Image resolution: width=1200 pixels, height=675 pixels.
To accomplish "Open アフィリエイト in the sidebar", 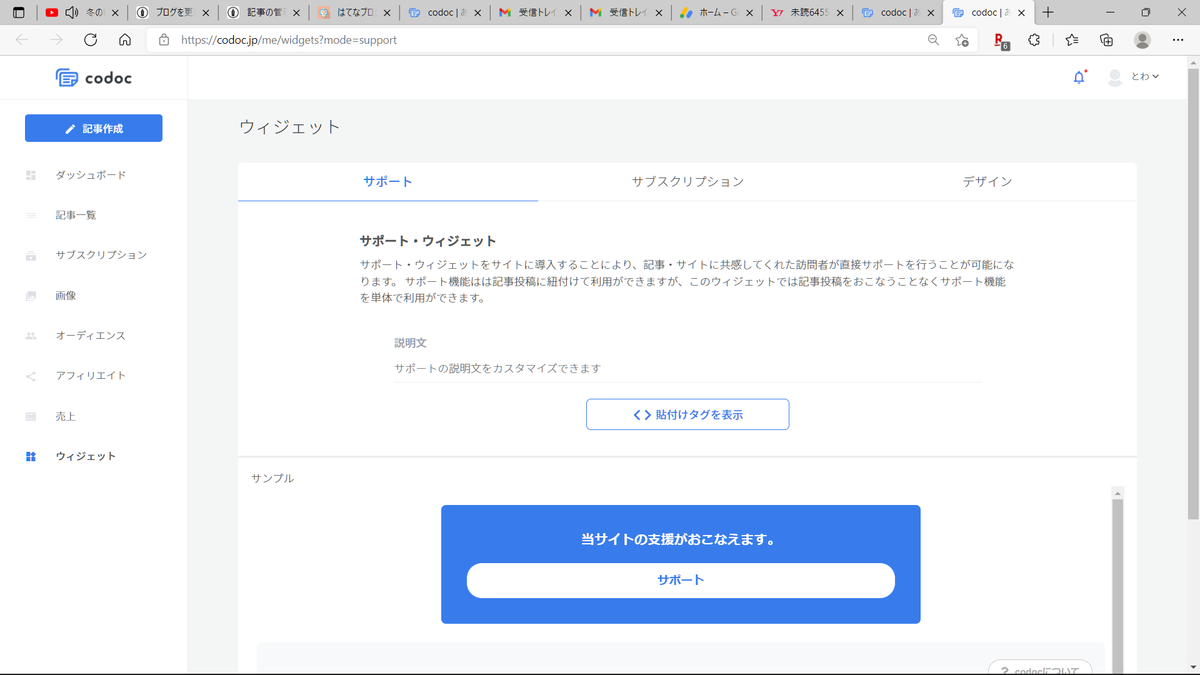I will click(91, 375).
